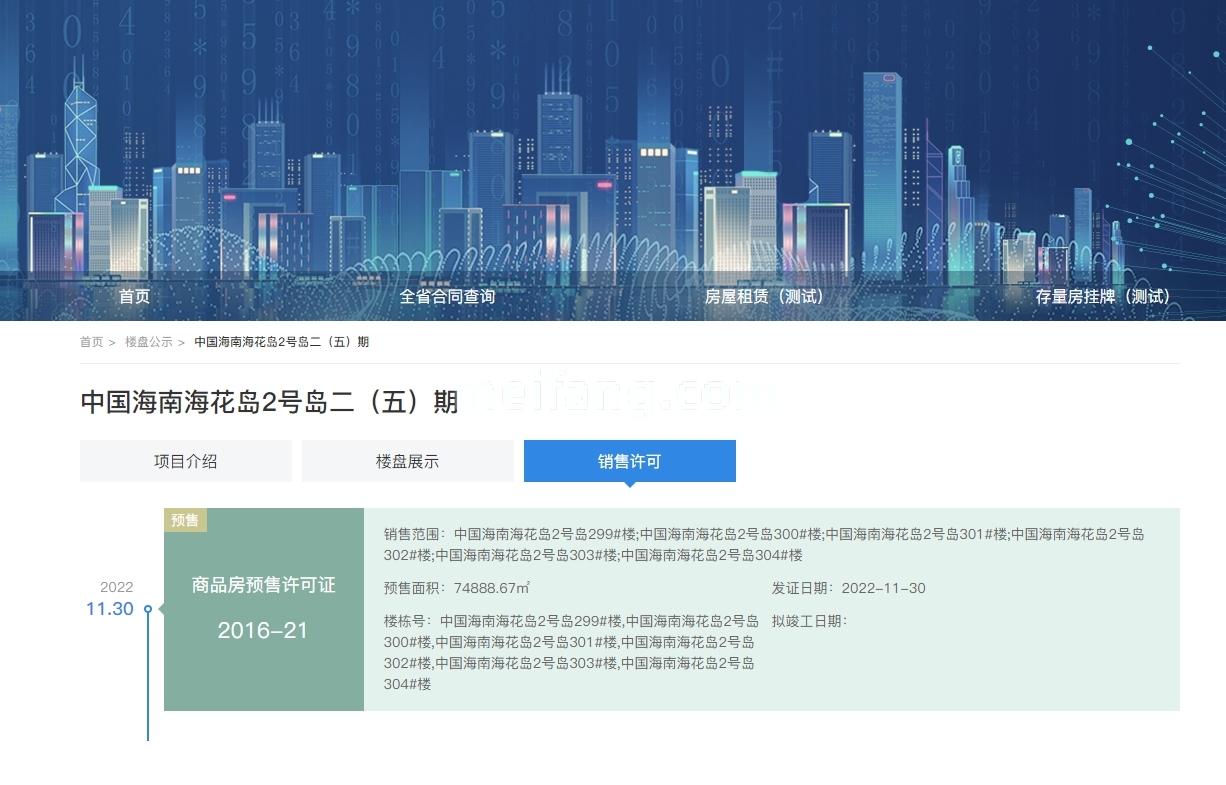The height and width of the screenshot is (785, 1226).
Task: Click the permit number 2016-21
Action: (x=263, y=631)
